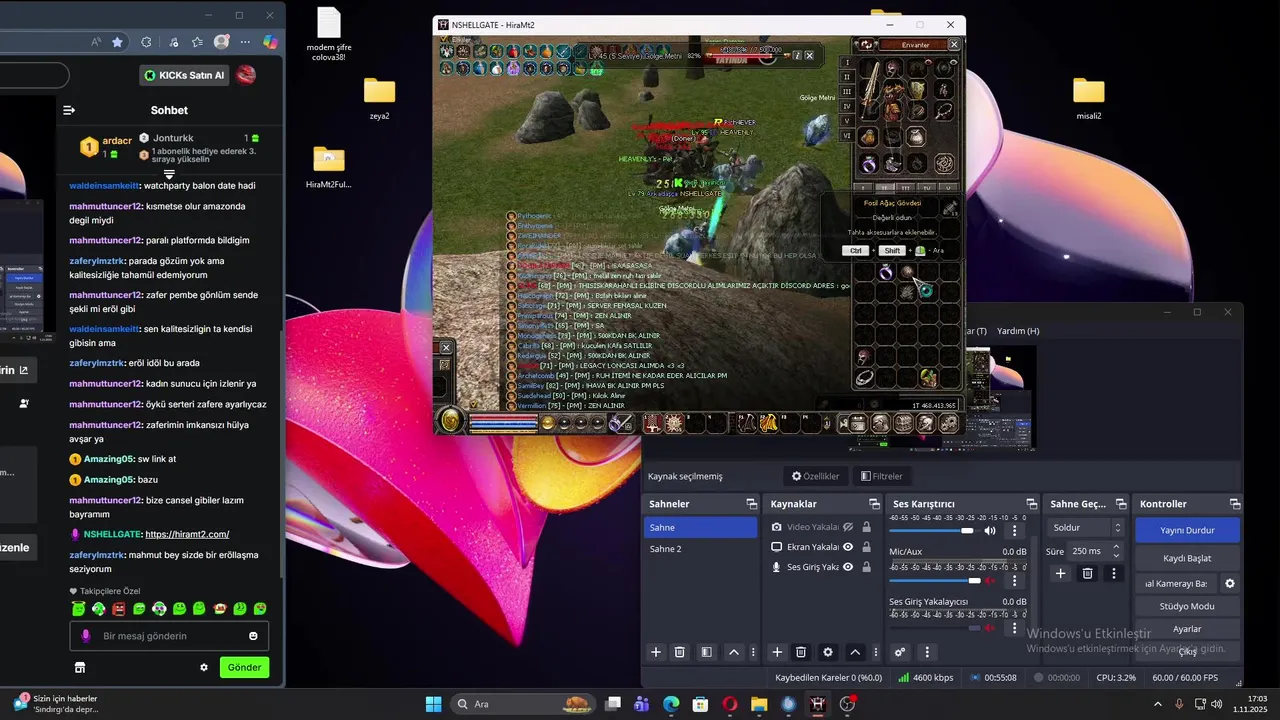Close the target info bar in game
Image resolution: width=1280 pixels, height=720 pixels.
pyautogui.click(x=809, y=55)
